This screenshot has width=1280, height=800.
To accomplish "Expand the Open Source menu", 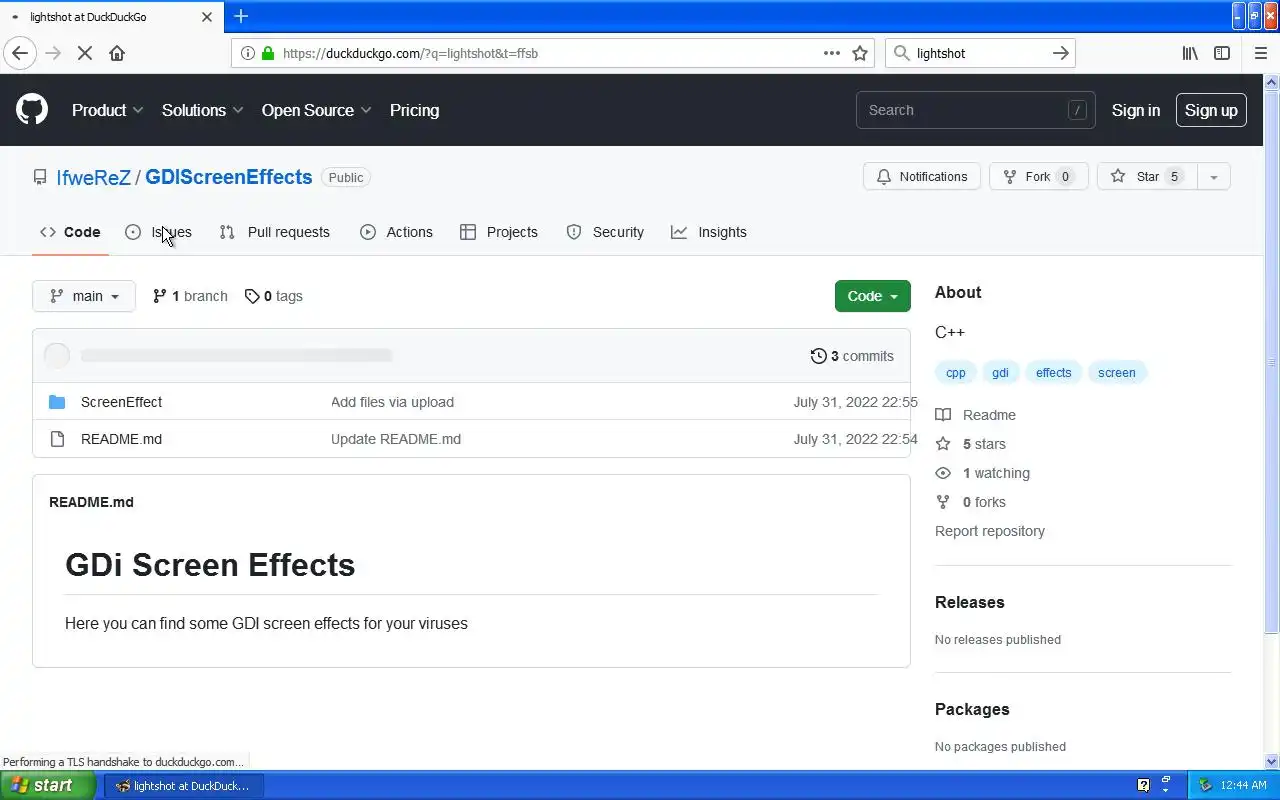I will pyautogui.click(x=317, y=110).
